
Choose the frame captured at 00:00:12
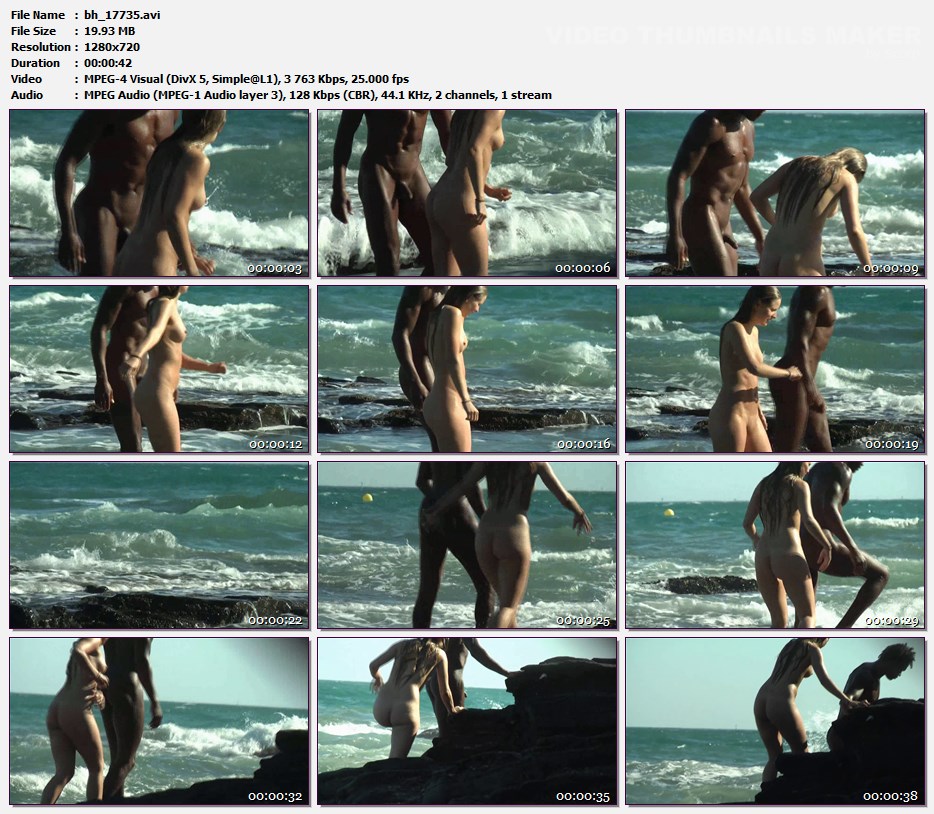[160, 369]
